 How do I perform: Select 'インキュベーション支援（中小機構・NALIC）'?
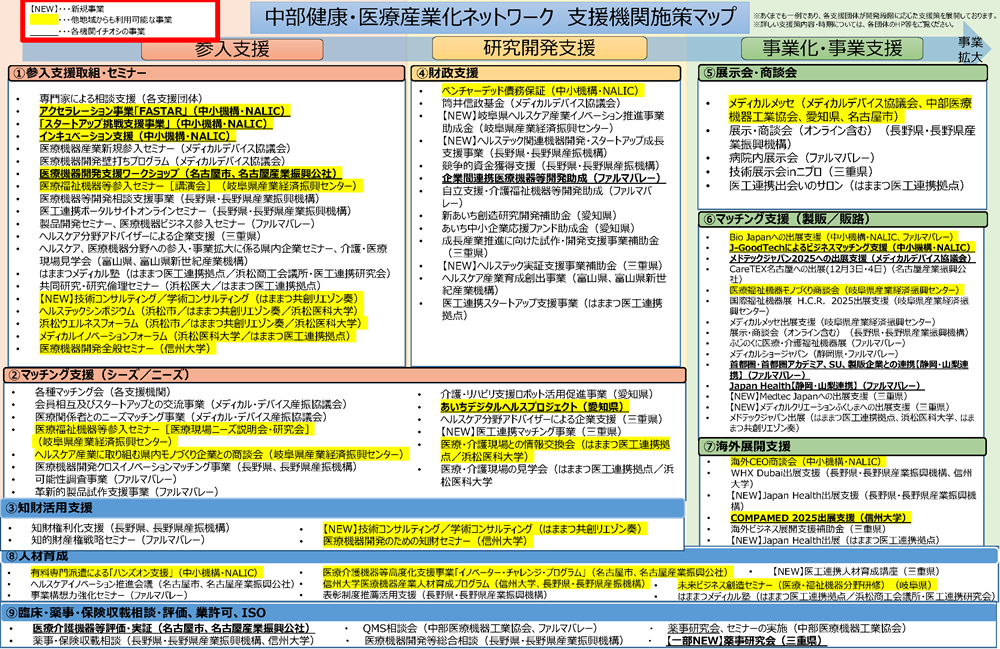(137, 136)
